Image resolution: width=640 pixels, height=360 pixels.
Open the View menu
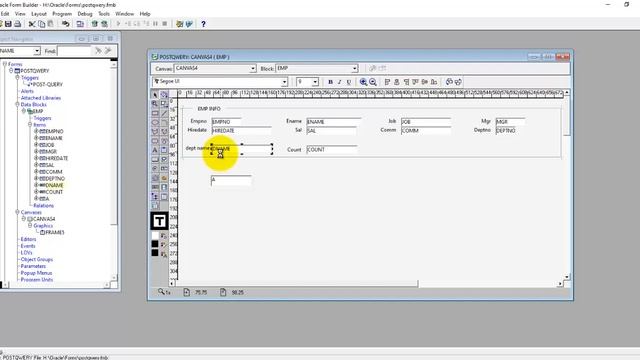20,14
